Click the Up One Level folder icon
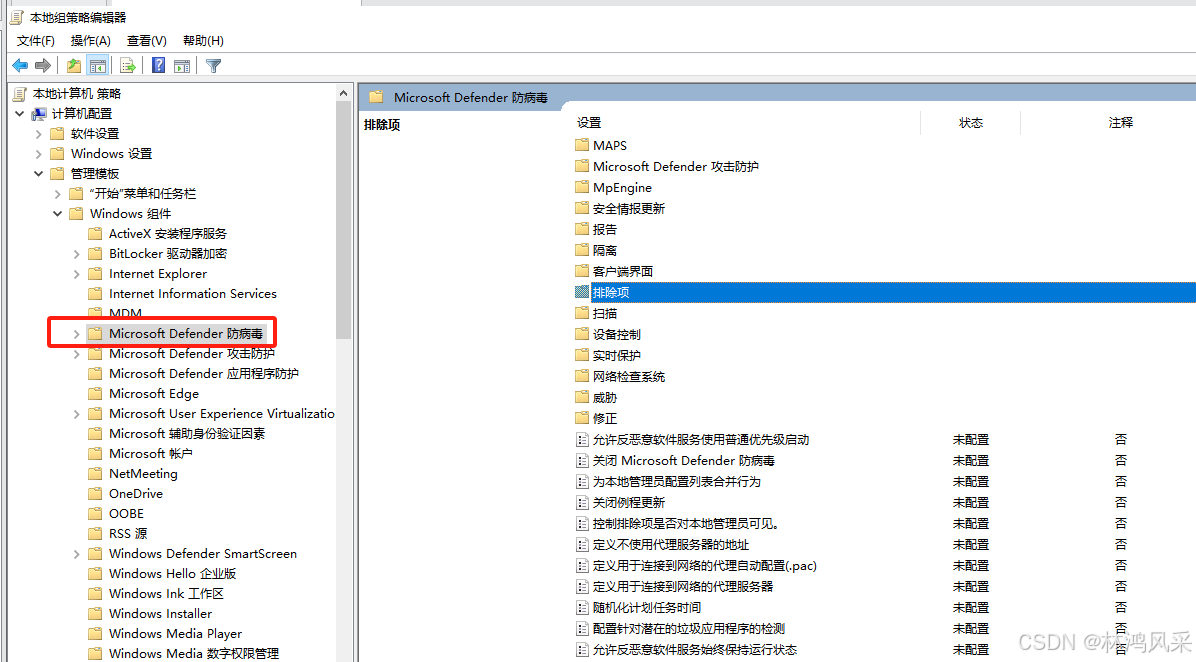Viewport: 1196px width, 662px height. tap(74, 66)
